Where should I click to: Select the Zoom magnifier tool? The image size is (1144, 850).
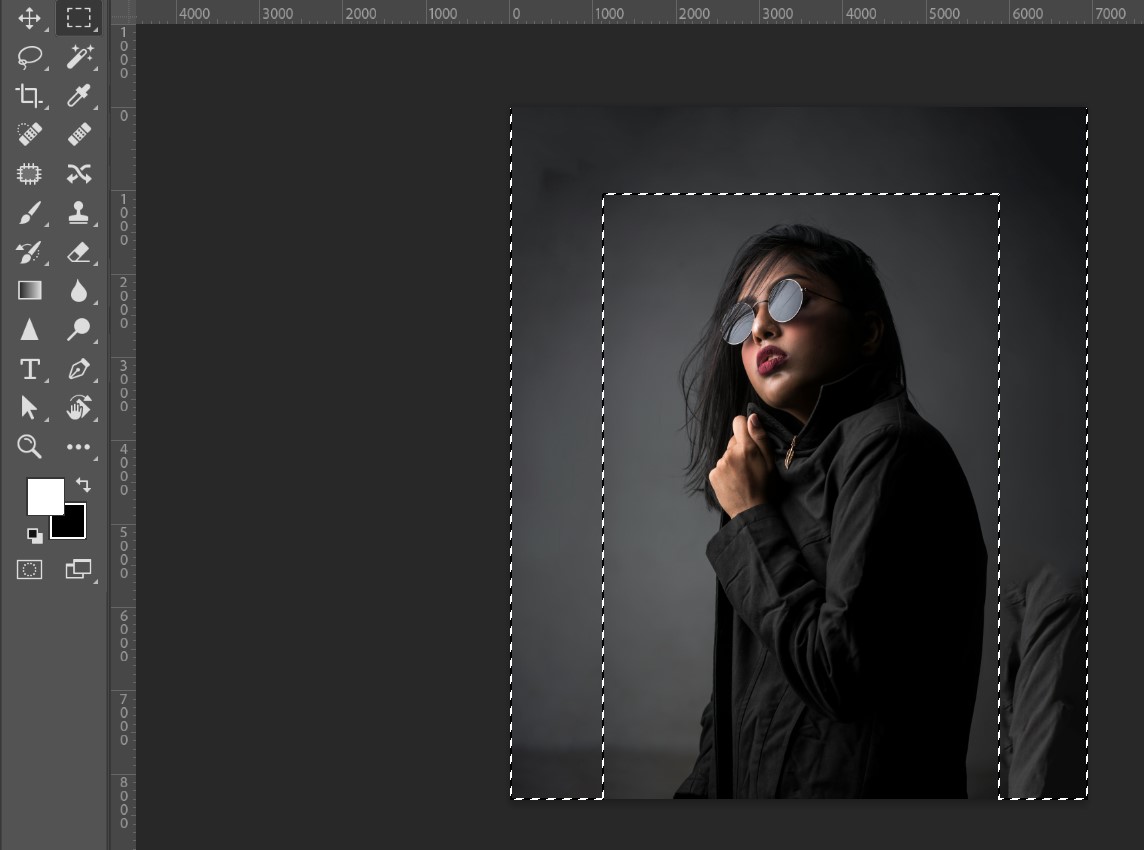(29, 446)
